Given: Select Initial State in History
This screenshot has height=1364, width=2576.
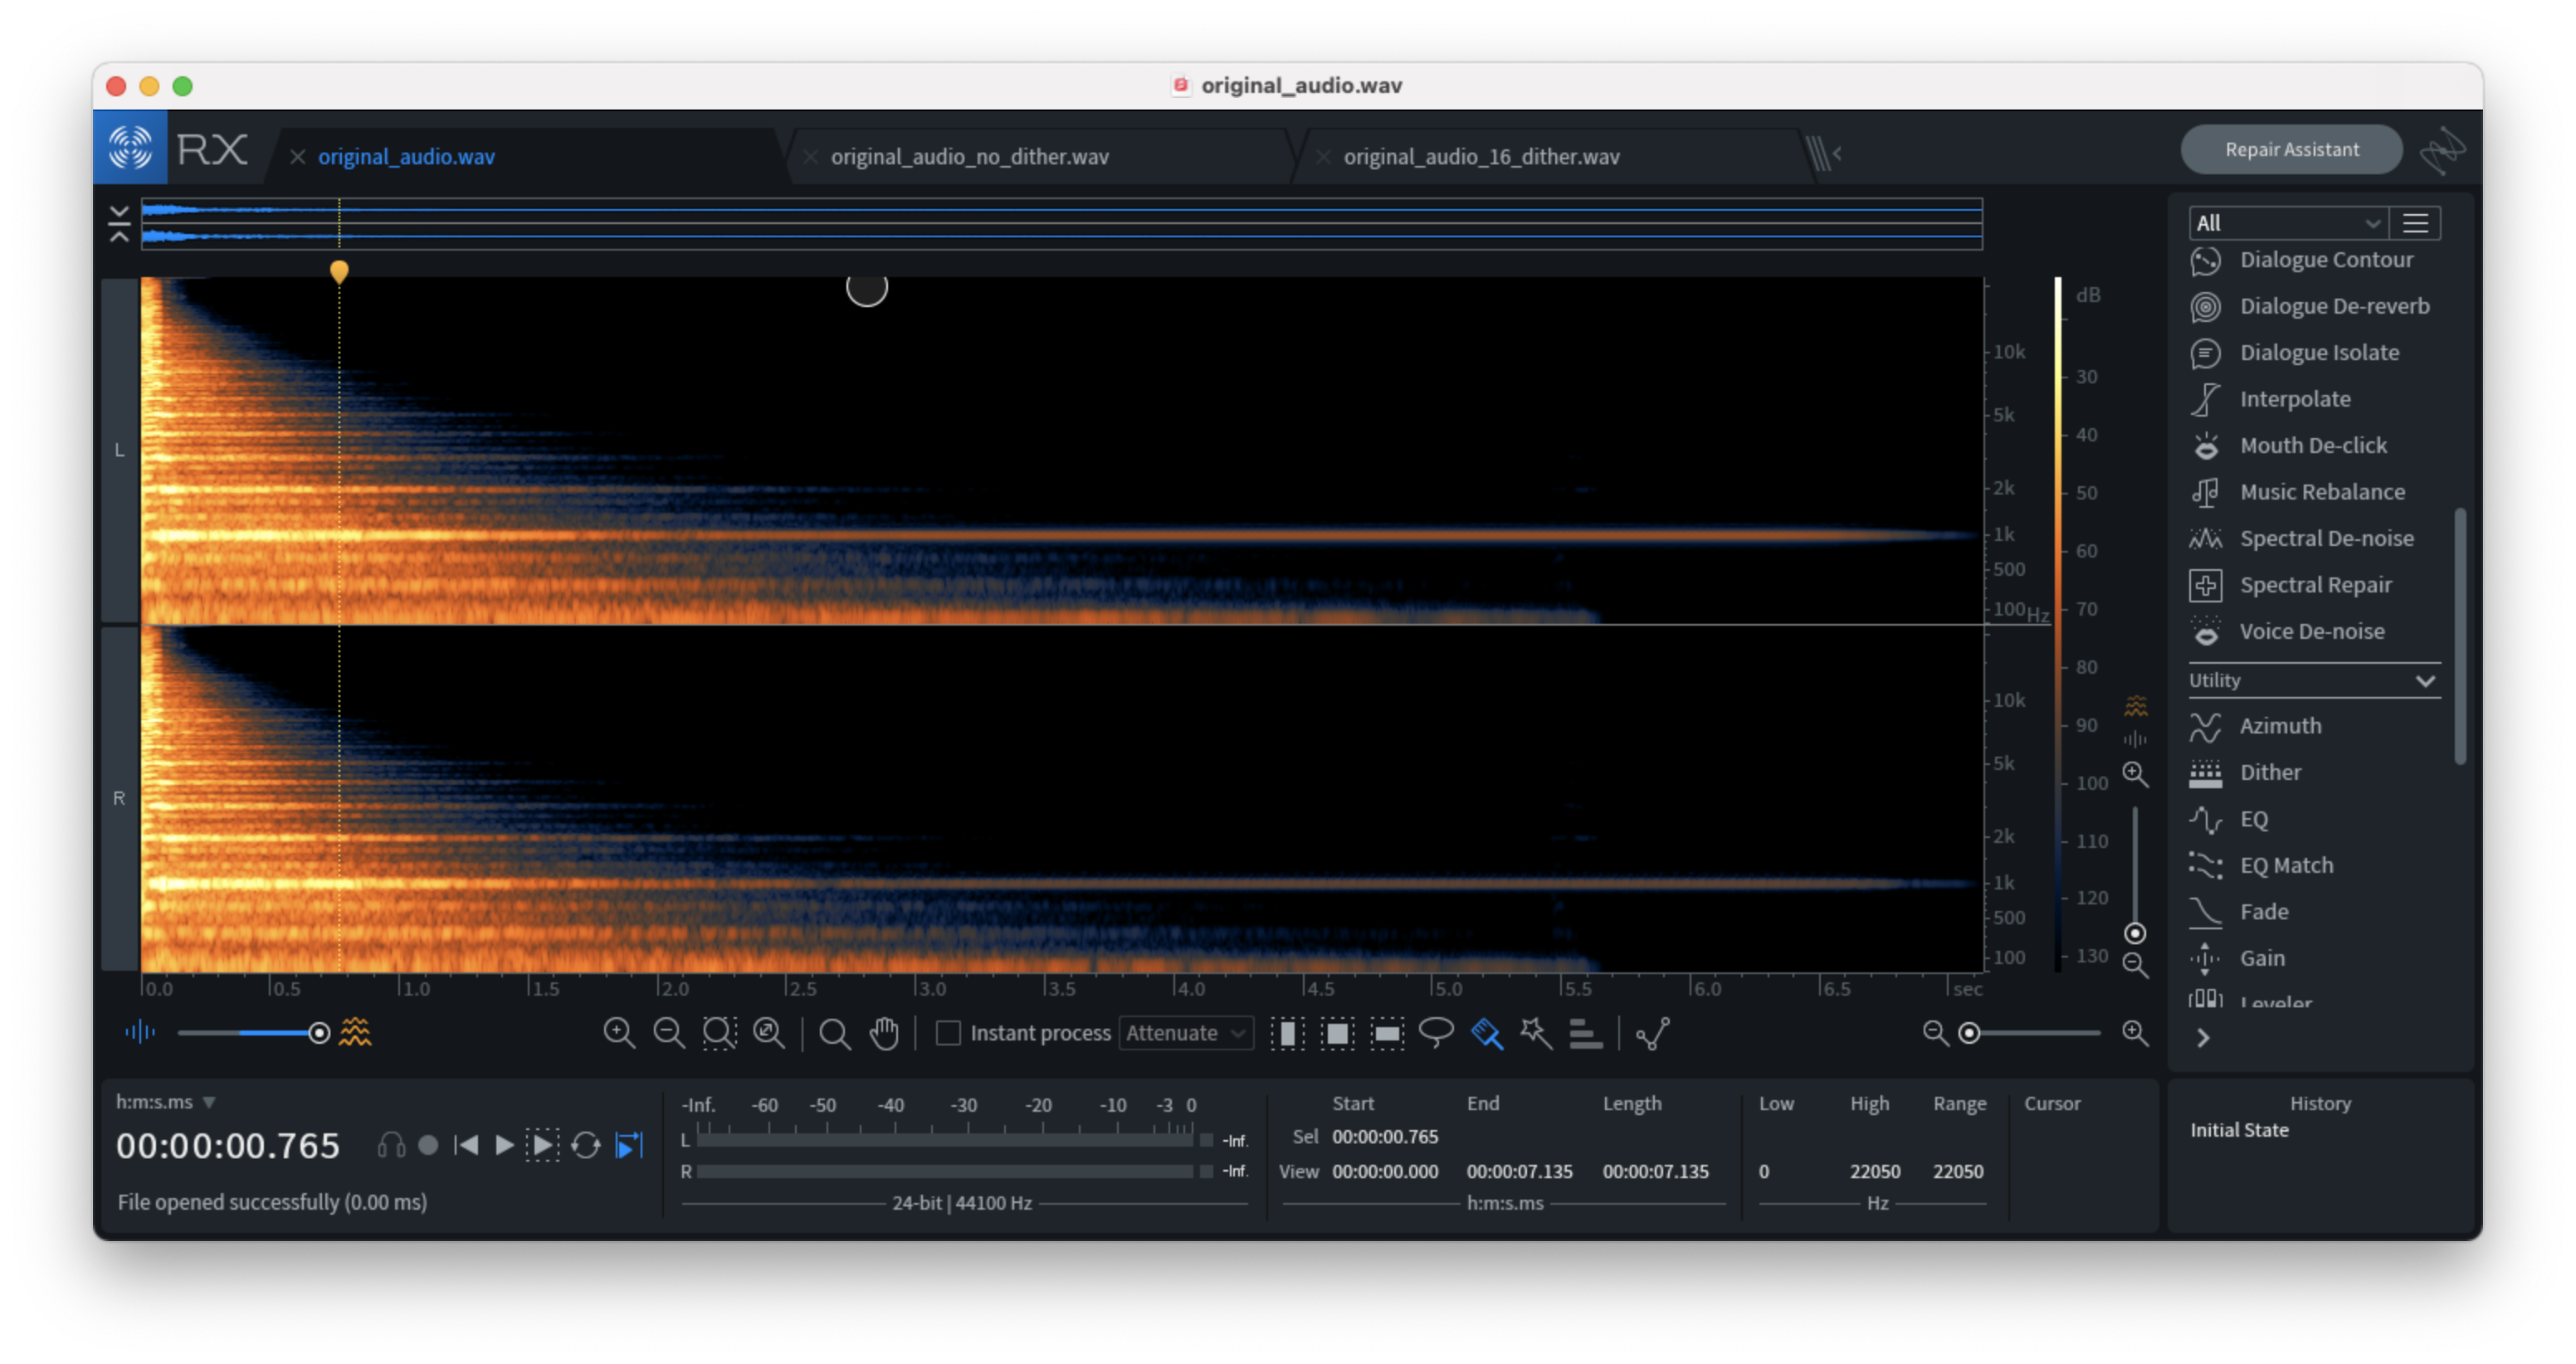Looking at the screenshot, I should [x=2239, y=1131].
